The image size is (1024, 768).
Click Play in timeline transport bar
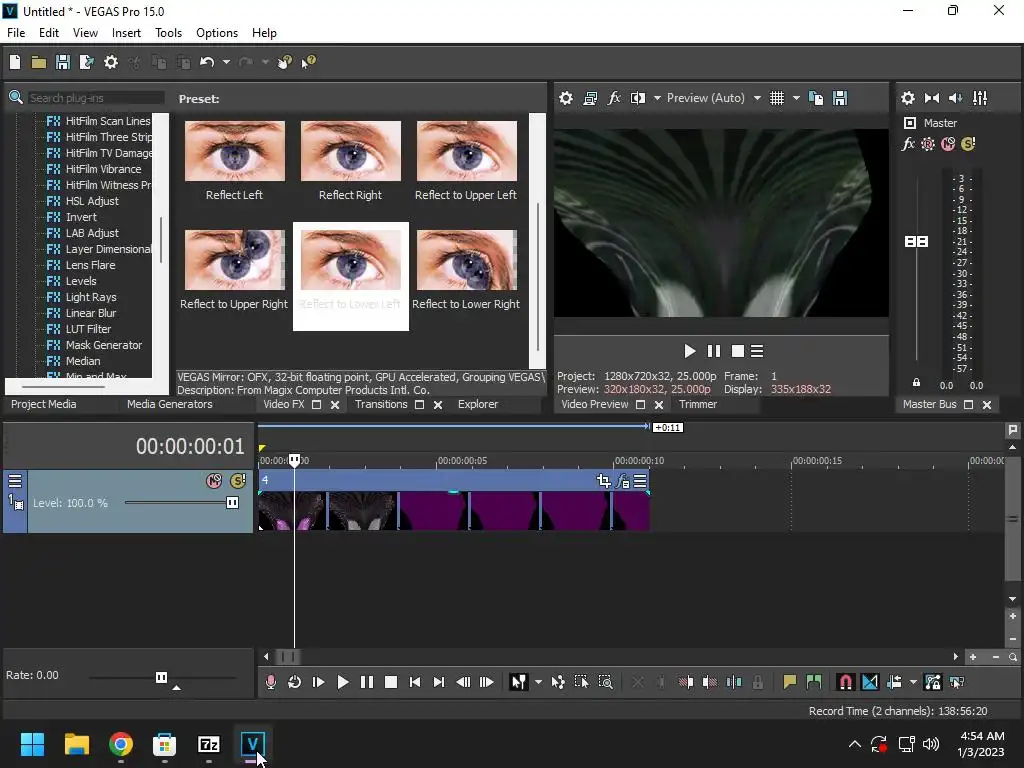tap(342, 682)
